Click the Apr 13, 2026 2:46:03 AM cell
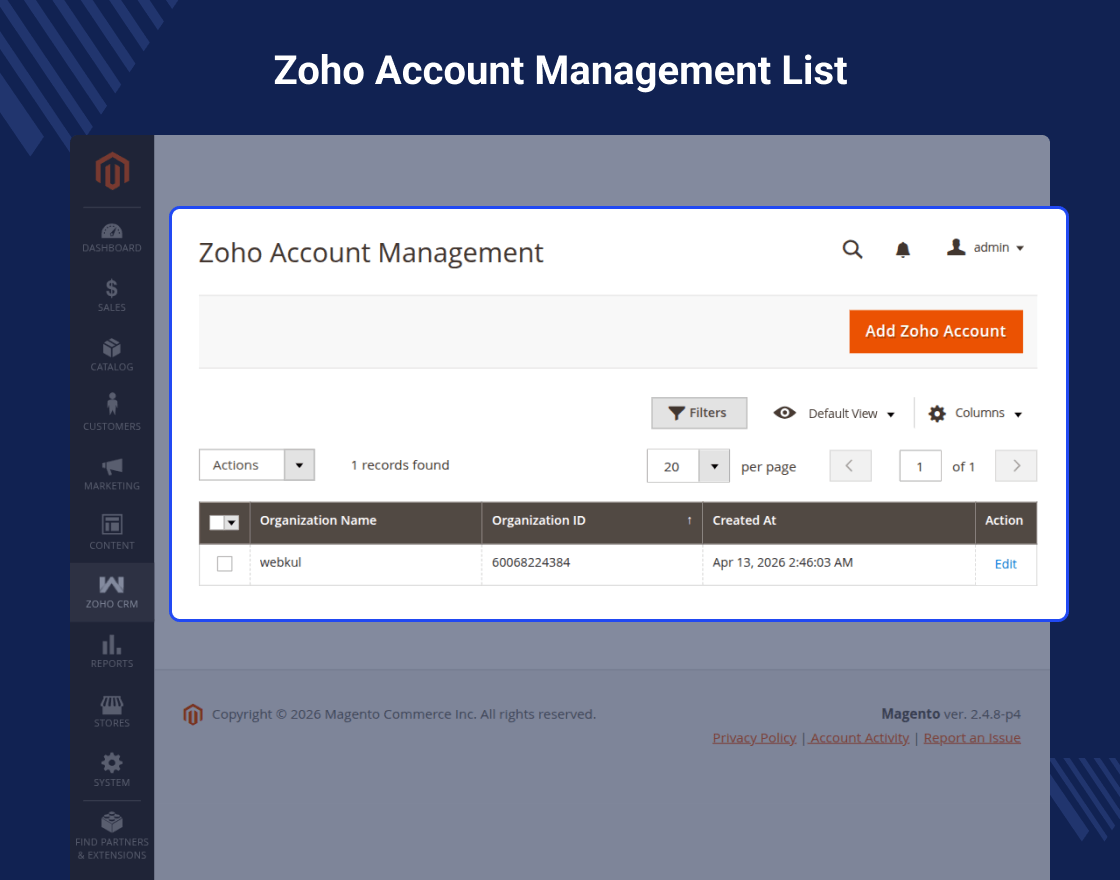Viewport: 1120px width, 880px height. coord(839,564)
